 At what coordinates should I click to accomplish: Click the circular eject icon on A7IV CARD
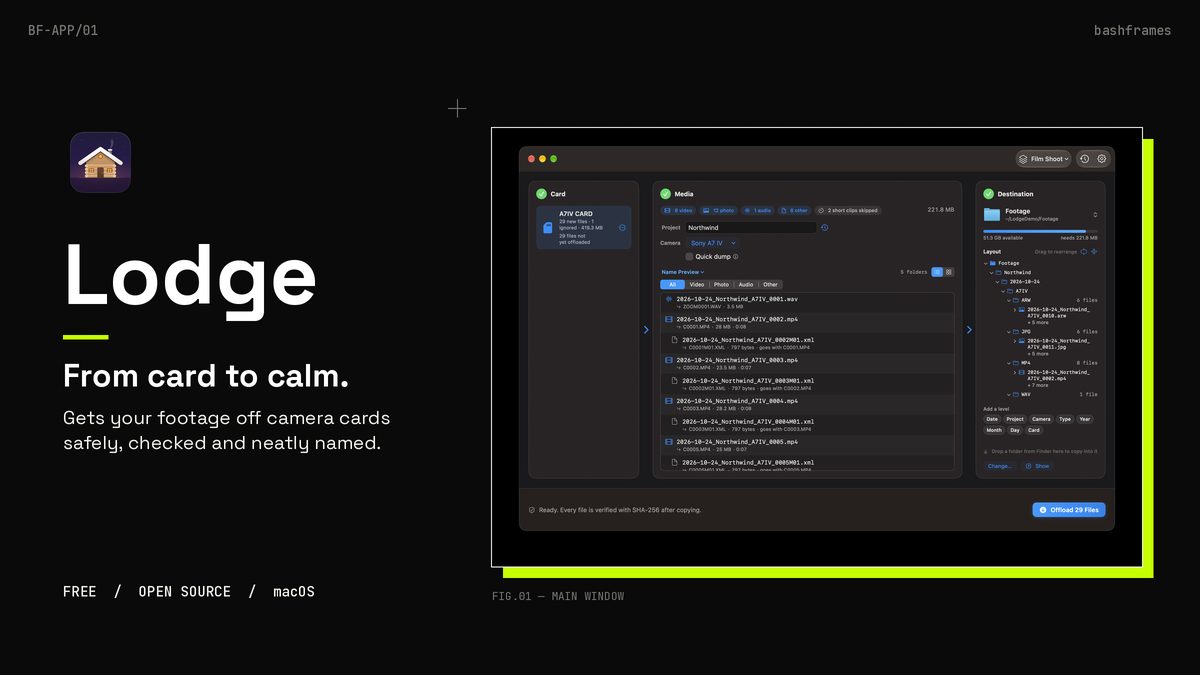(x=622, y=228)
